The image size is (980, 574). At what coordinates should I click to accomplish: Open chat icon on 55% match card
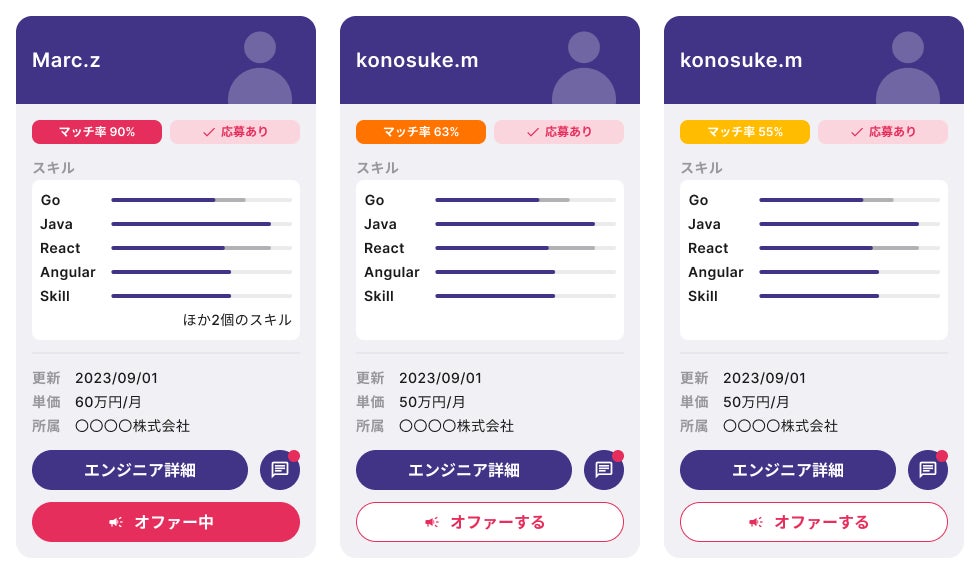(928, 470)
